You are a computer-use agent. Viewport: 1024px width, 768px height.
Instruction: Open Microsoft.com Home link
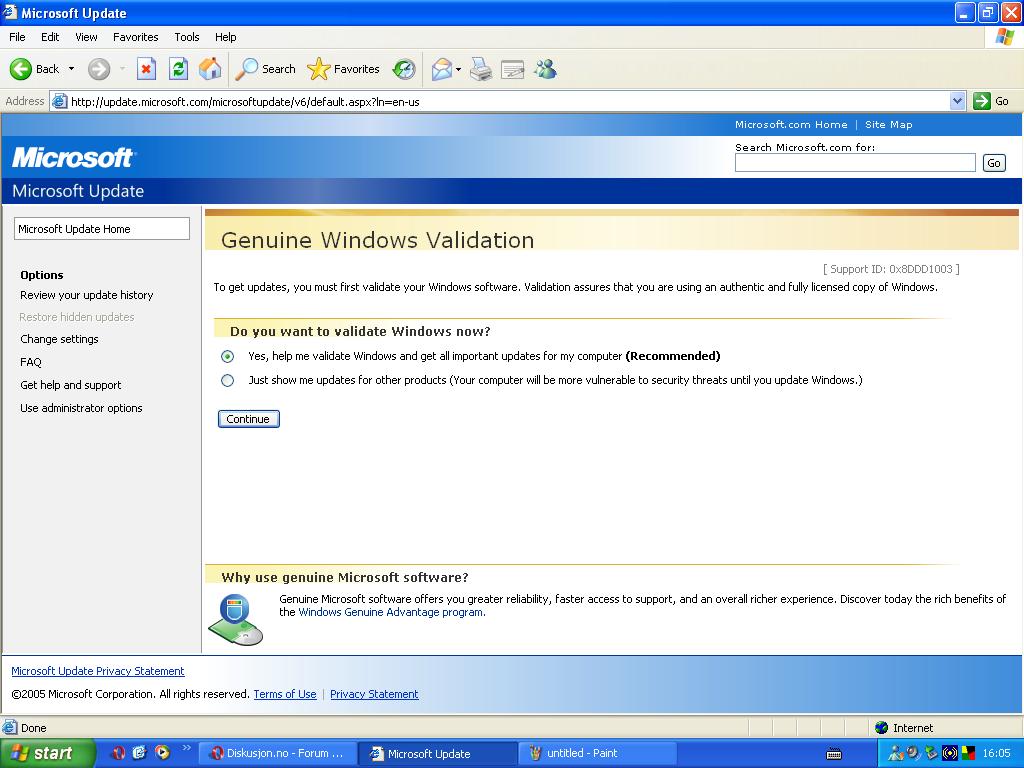(791, 125)
